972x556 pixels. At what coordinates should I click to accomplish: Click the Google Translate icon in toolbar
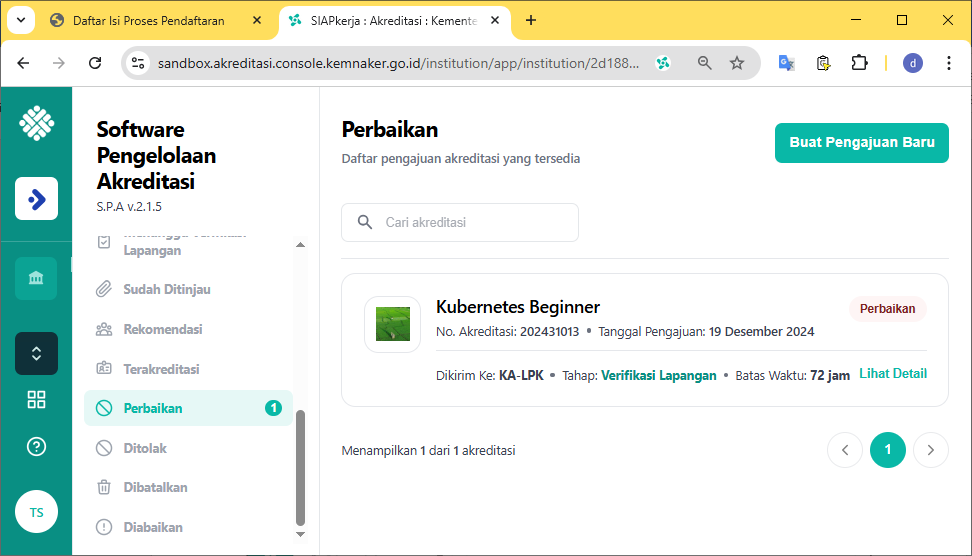tap(787, 63)
